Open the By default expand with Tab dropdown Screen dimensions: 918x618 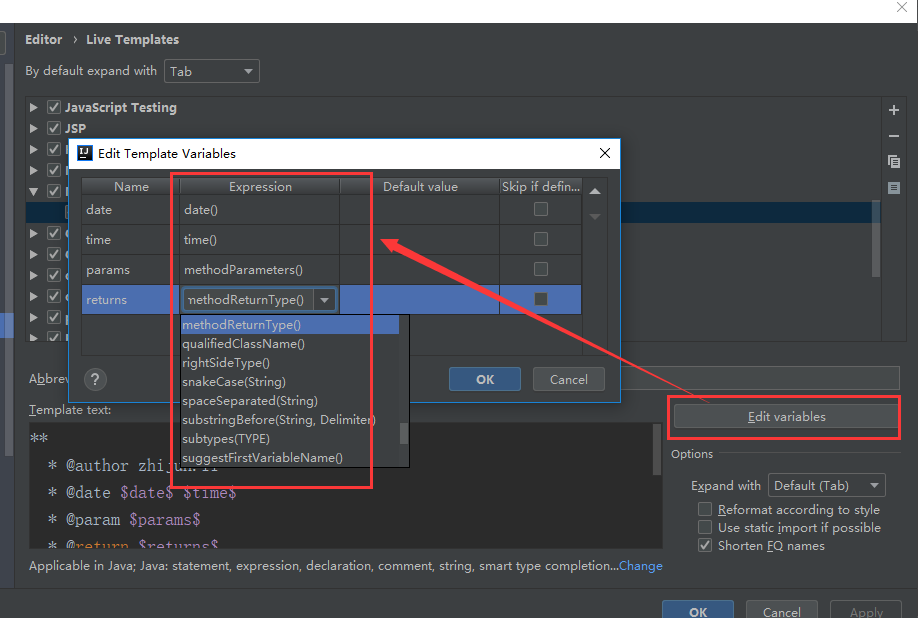click(212, 71)
